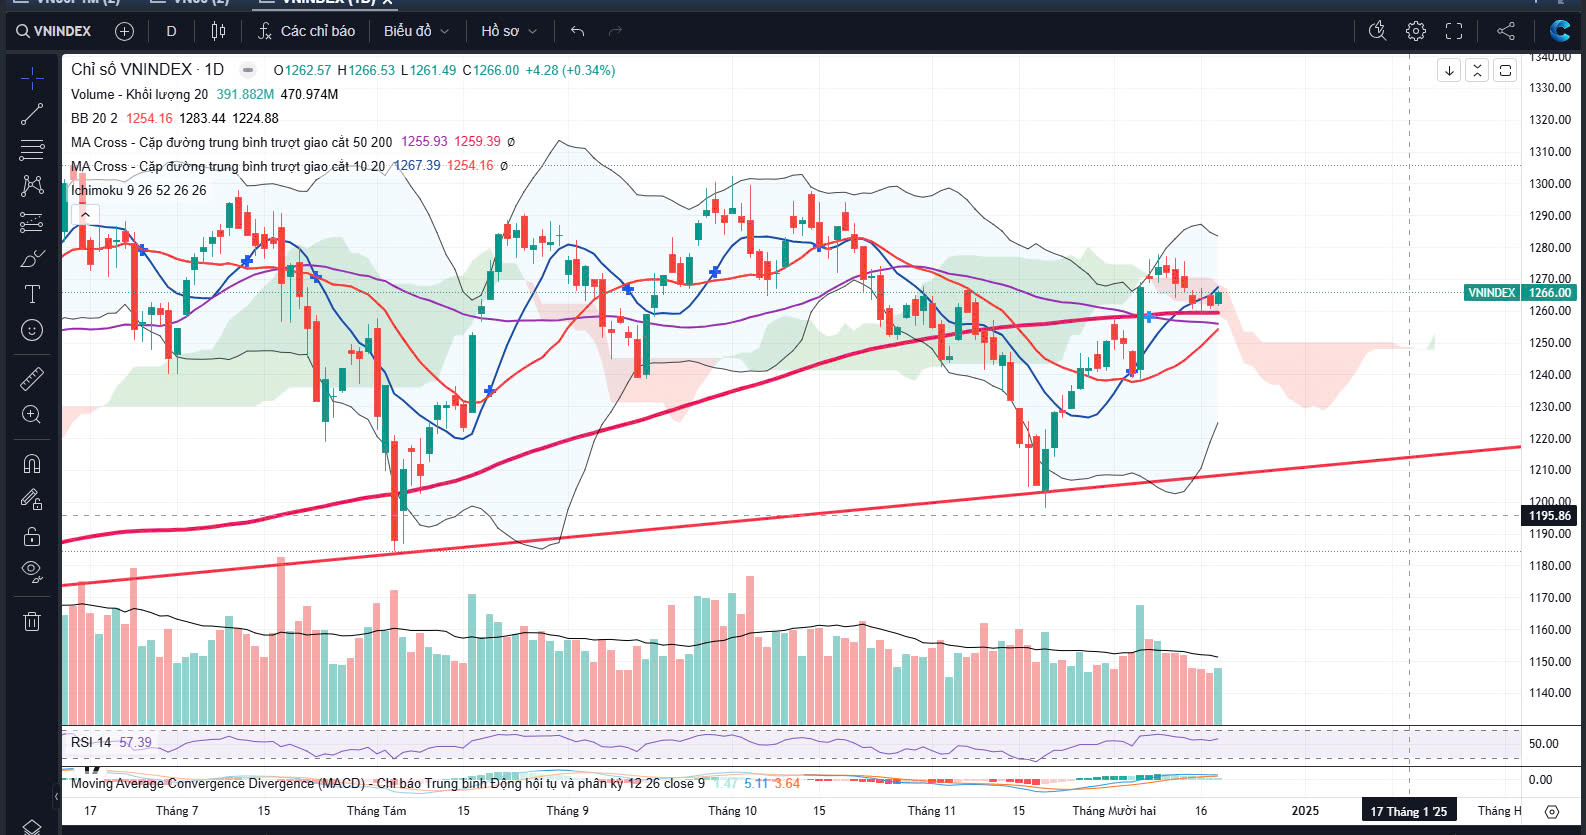Open the forecasting and measurement tool

pos(32,222)
